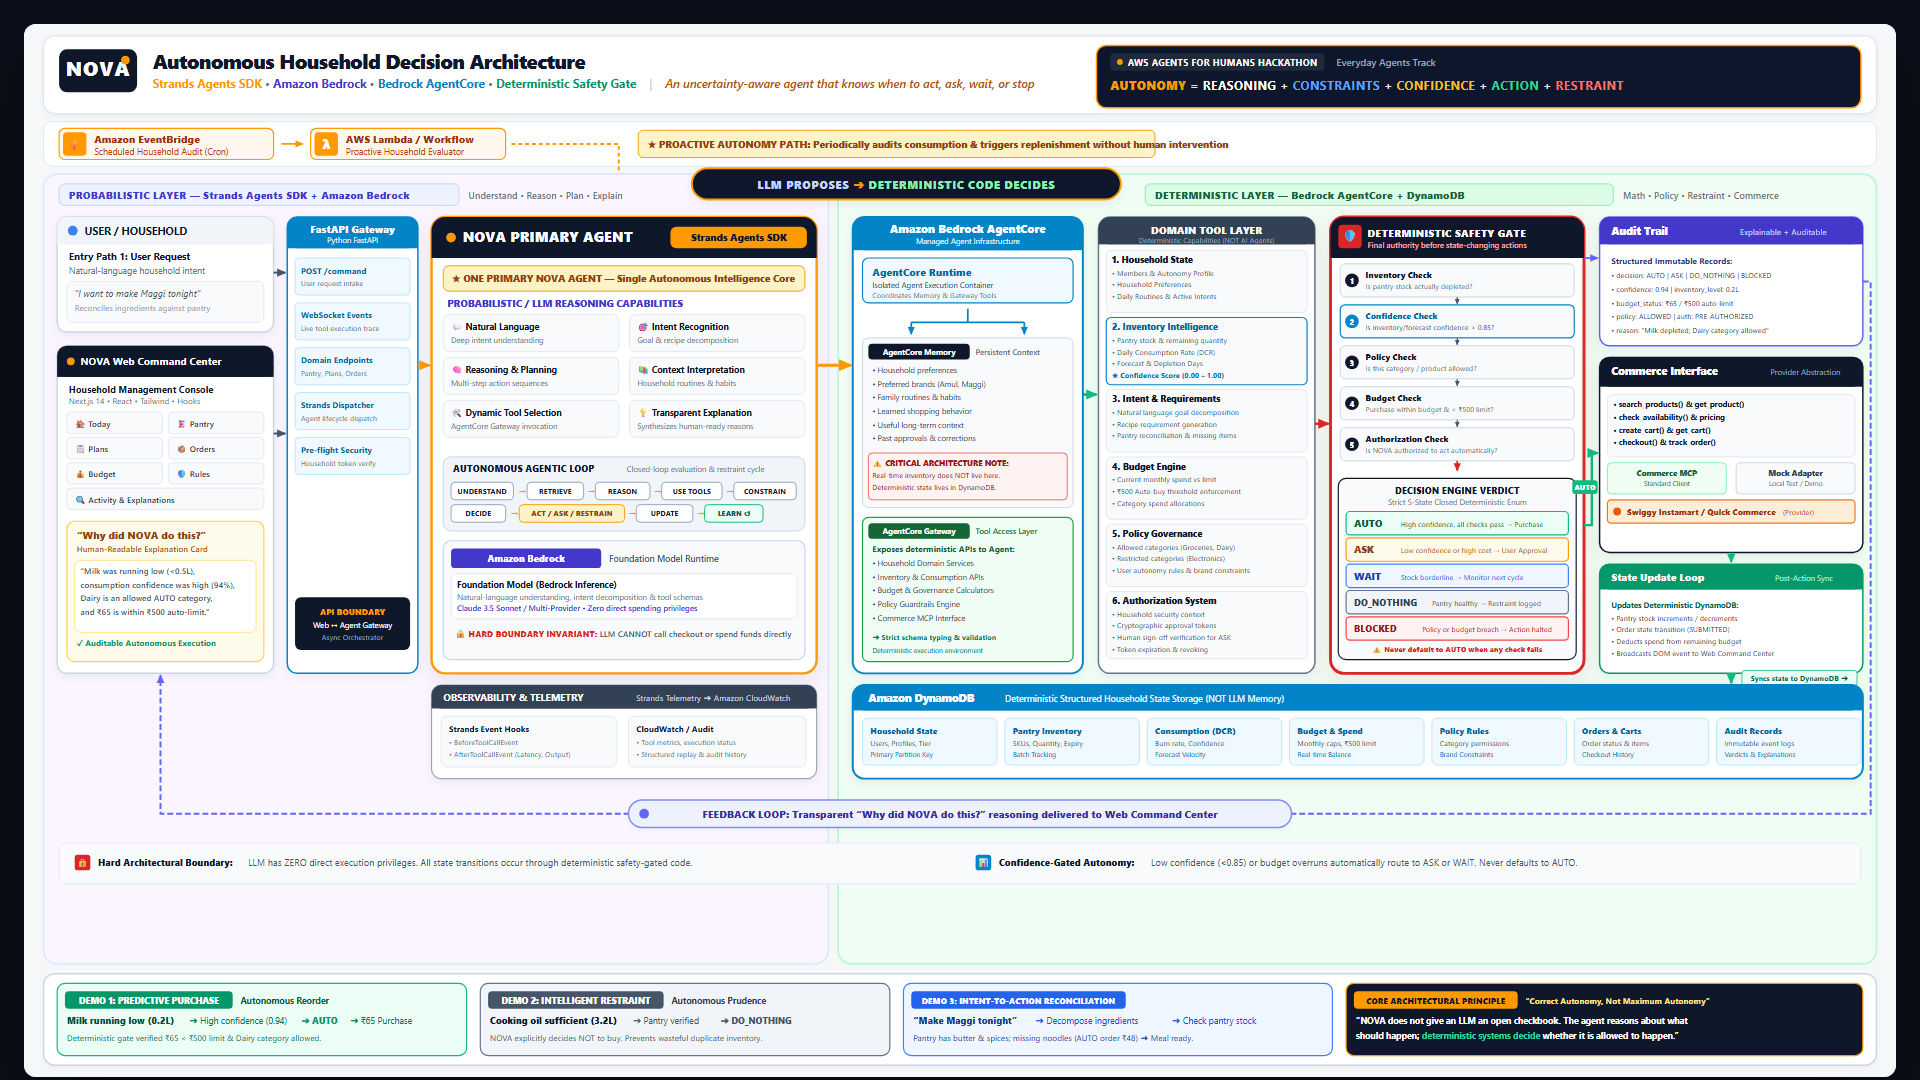Click the Mock Adapter box

[1795, 478]
